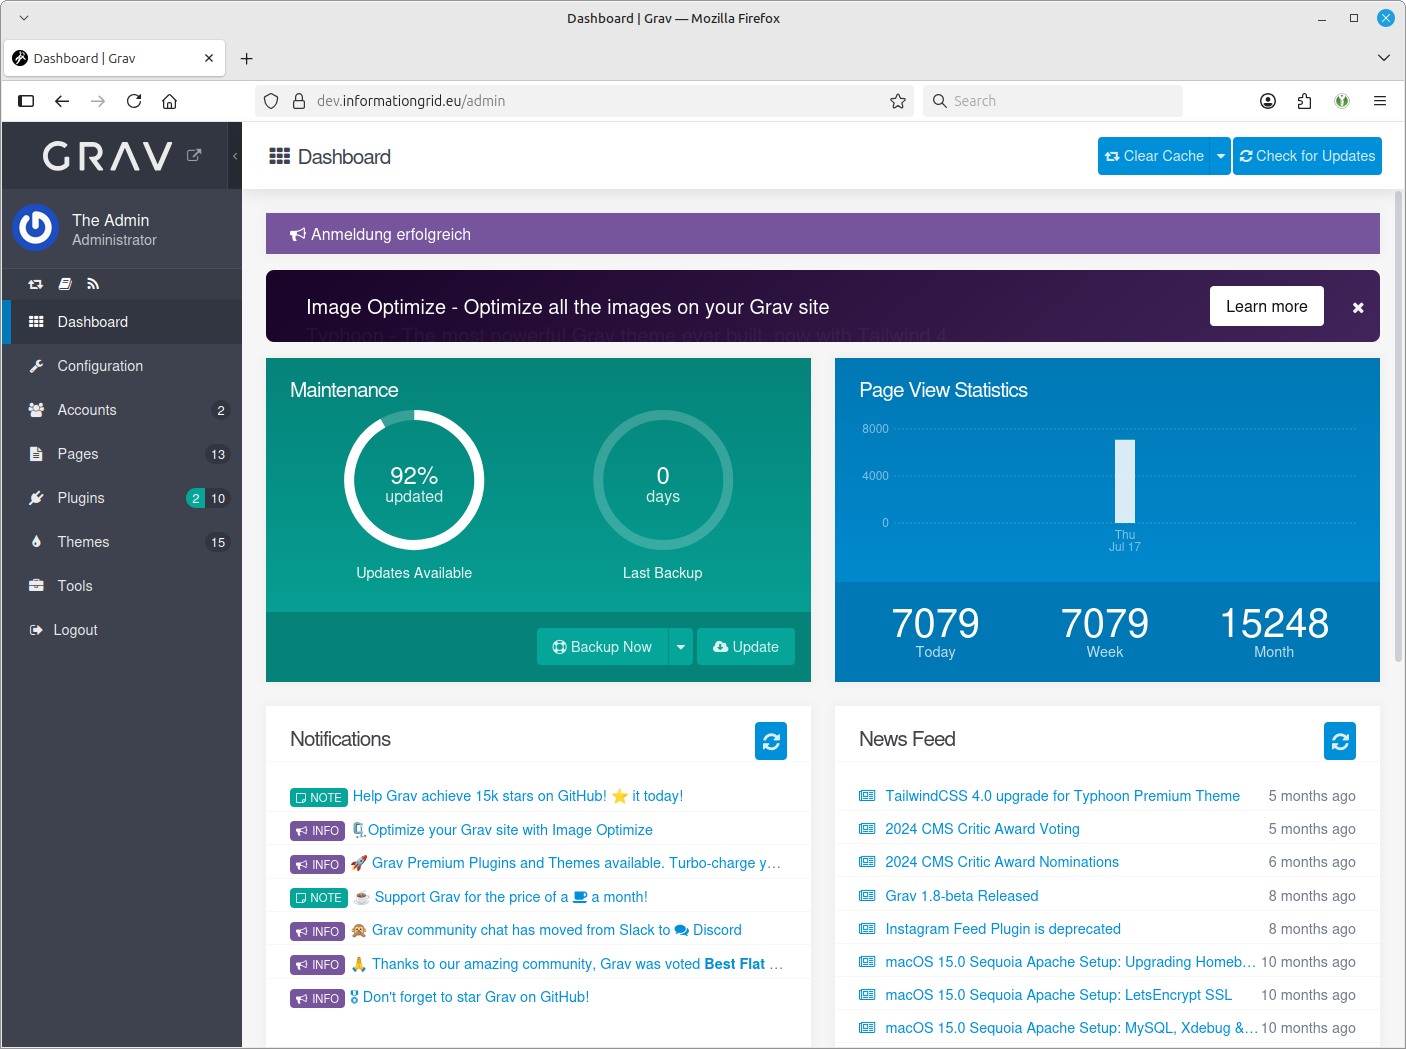1406x1049 pixels.
Task: Click the RSS feed icon in the sidebar
Action: [x=93, y=284]
